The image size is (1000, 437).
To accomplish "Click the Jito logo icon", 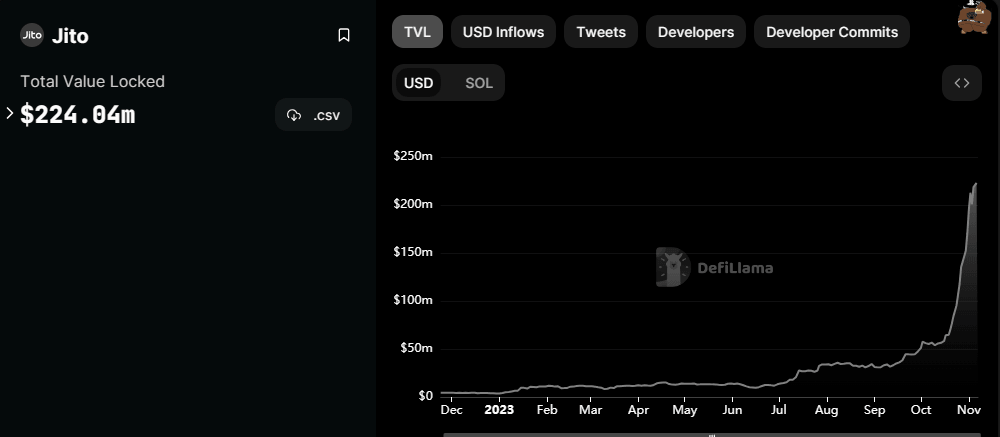I will 32,35.
